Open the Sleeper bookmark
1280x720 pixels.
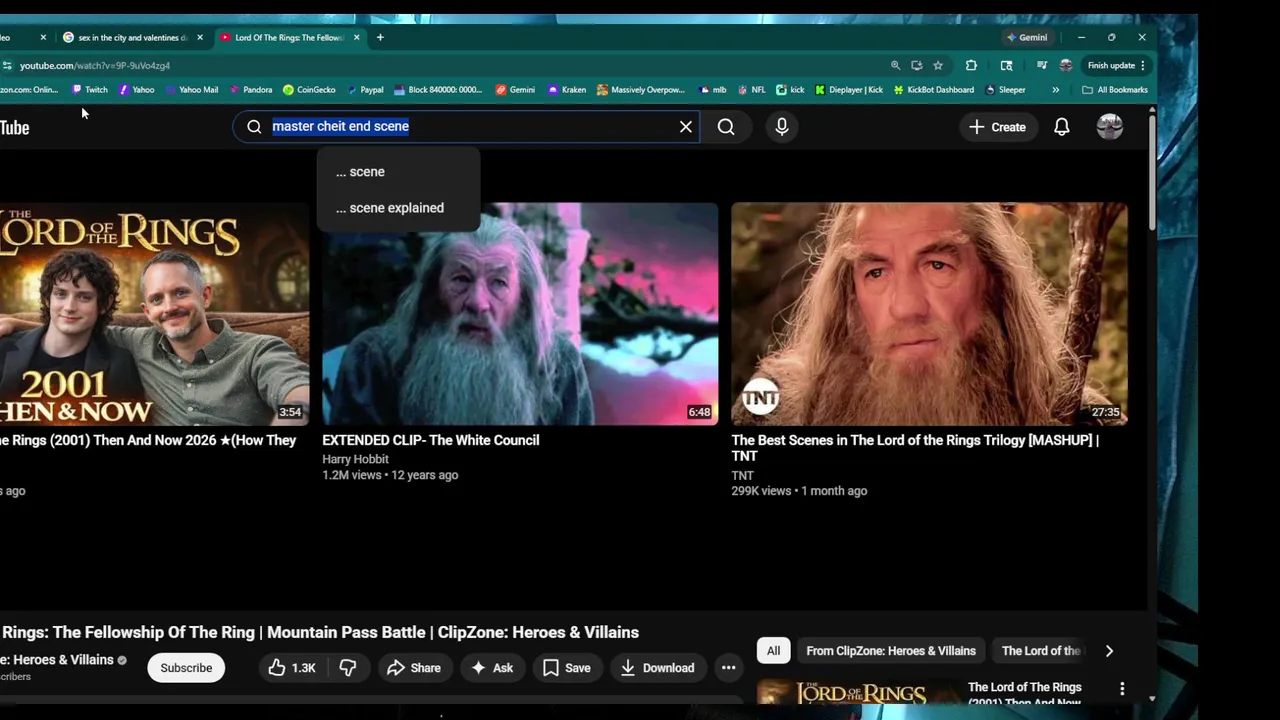pyautogui.click(x=1005, y=90)
